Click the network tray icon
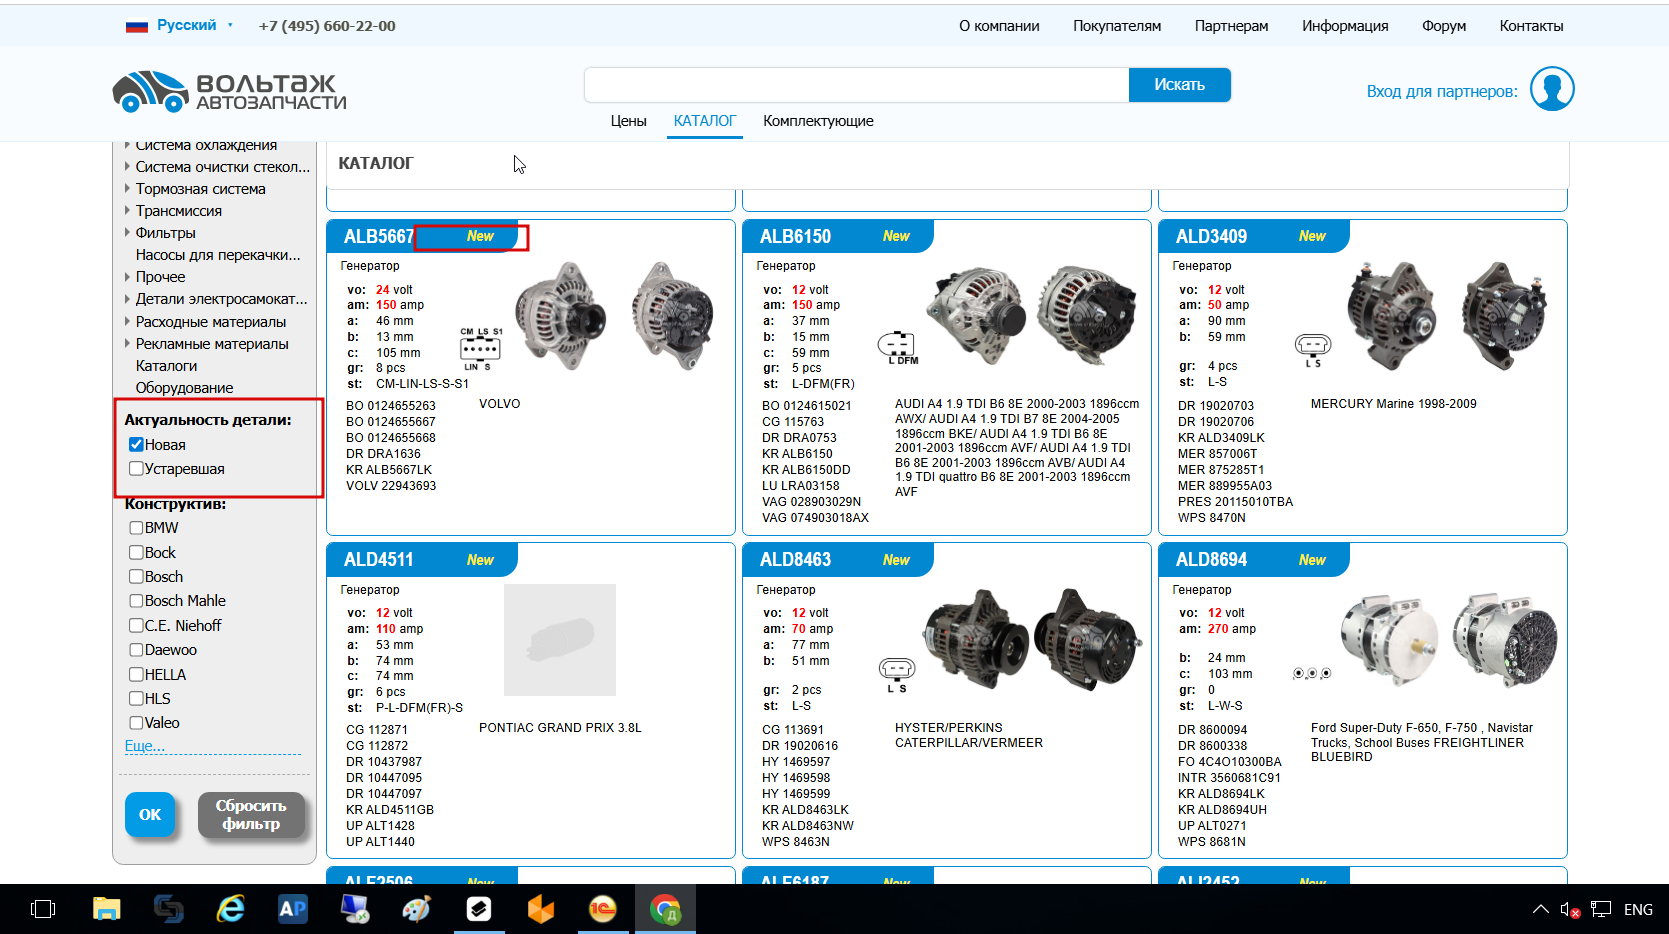Viewport: 1669px width, 934px height. 1601,909
